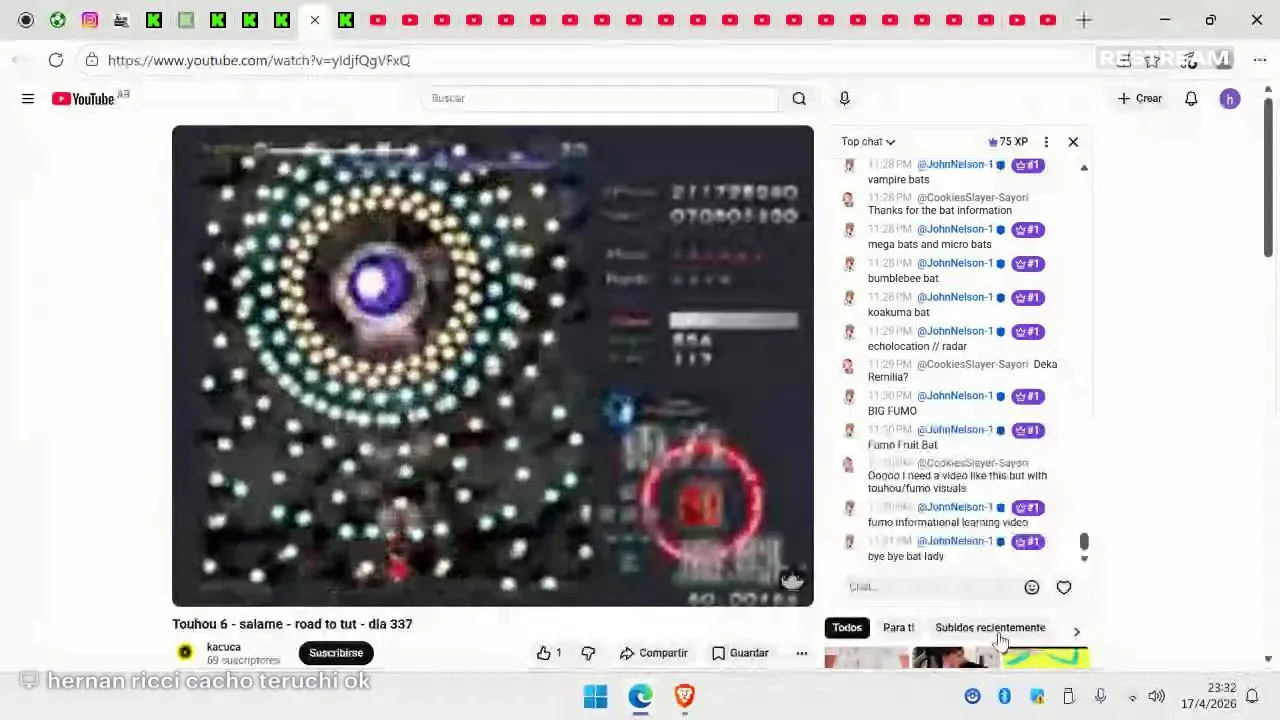Screen dimensions: 1280x720
Task: Reload the page with refresh icon
Action: click(x=56, y=60)
